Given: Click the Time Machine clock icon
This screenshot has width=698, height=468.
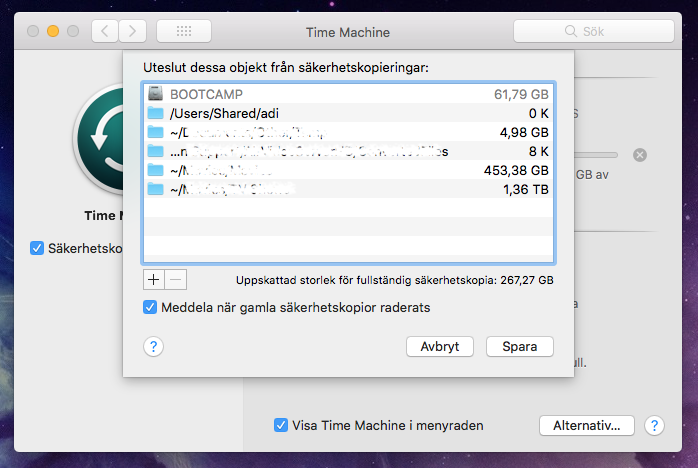Looking at the screenshot, I should 99,139.
